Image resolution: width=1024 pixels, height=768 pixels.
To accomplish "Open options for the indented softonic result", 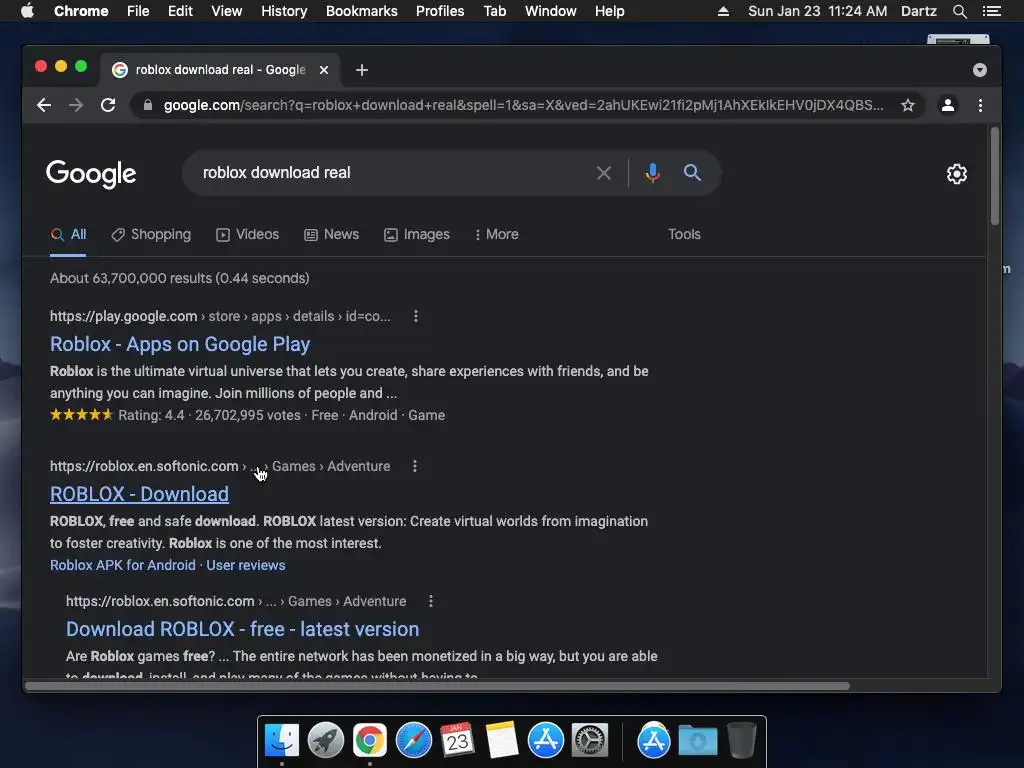I will 430,601.
